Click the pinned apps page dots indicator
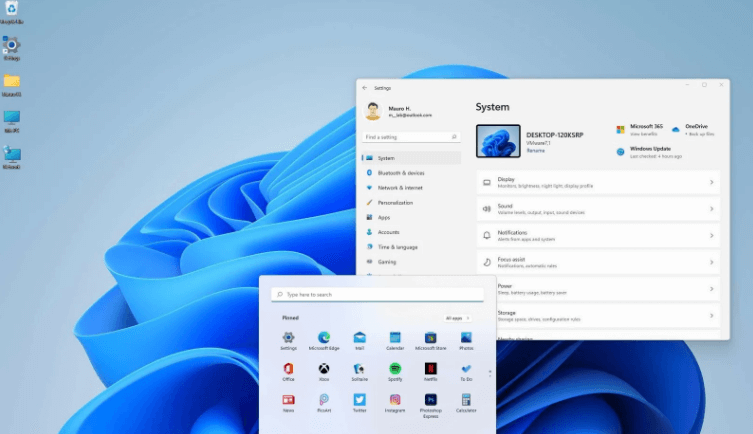This screenshot has width=753, height=434. (x=490, y=374)
